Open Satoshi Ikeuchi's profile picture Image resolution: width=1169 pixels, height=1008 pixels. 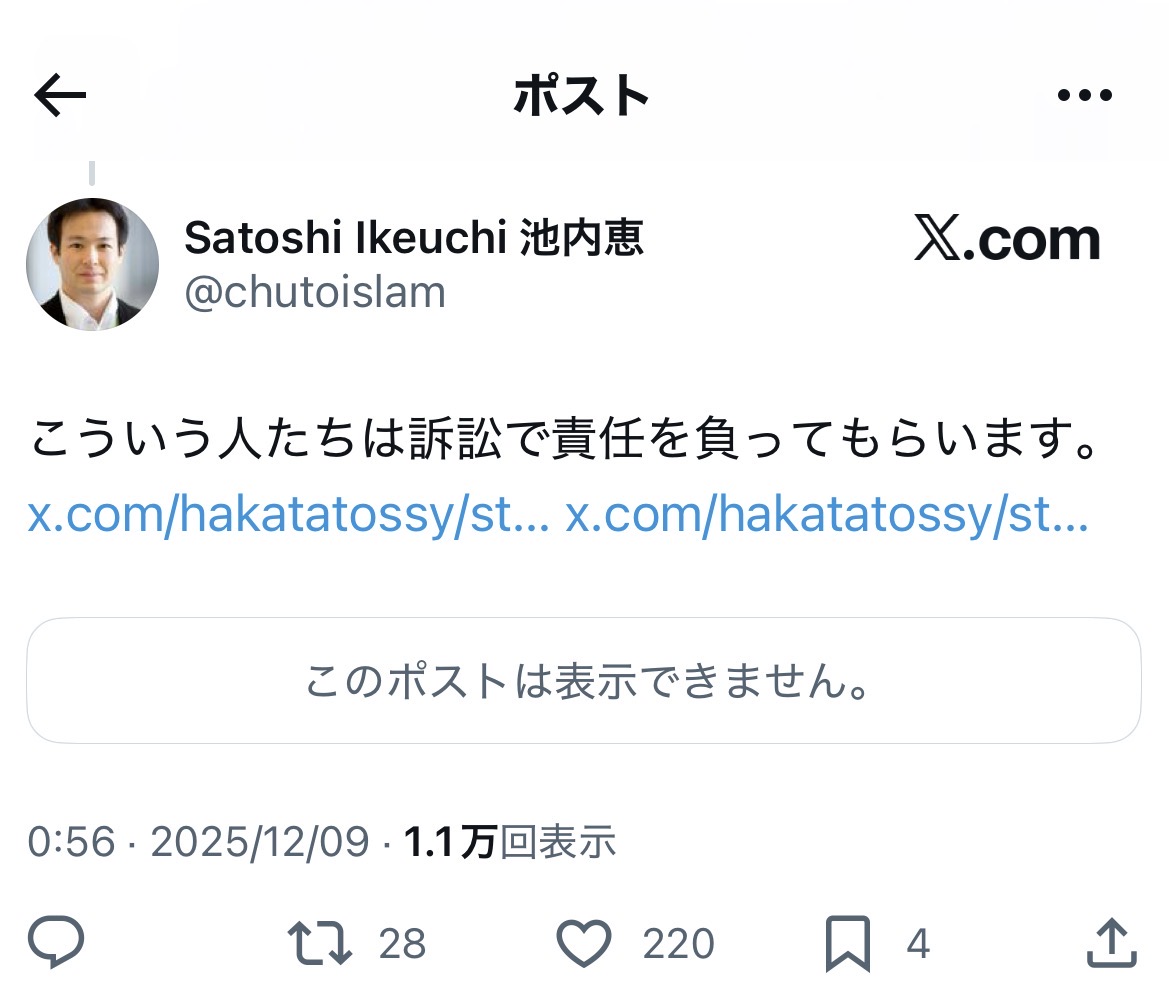(x=92, y=264)
